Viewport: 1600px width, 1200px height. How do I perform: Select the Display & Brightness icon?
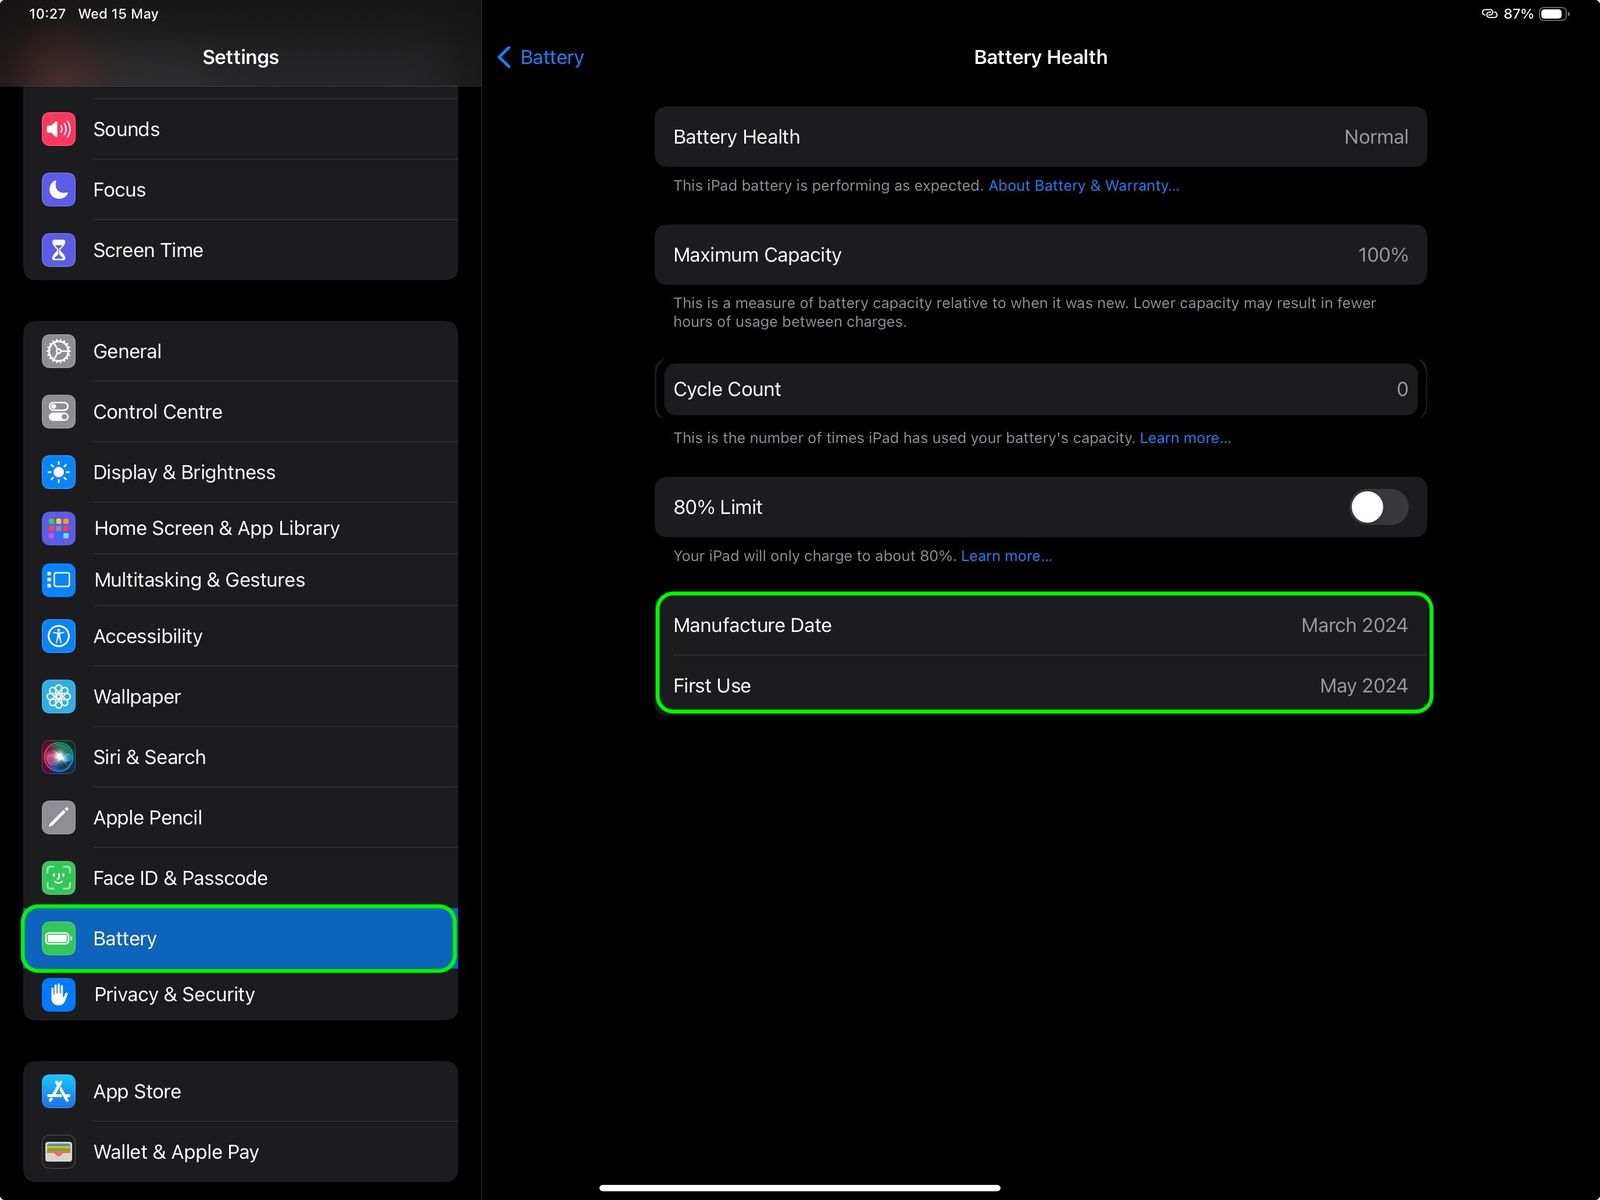[58, 472]
